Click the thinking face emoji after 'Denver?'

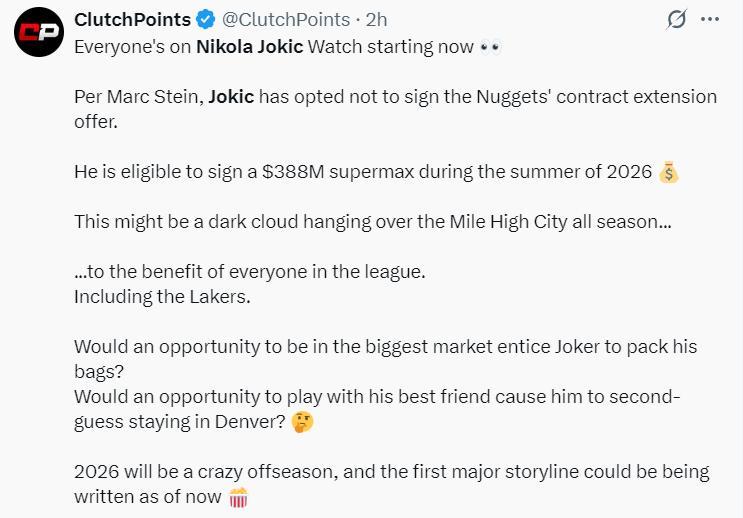[x=301, y=421]
